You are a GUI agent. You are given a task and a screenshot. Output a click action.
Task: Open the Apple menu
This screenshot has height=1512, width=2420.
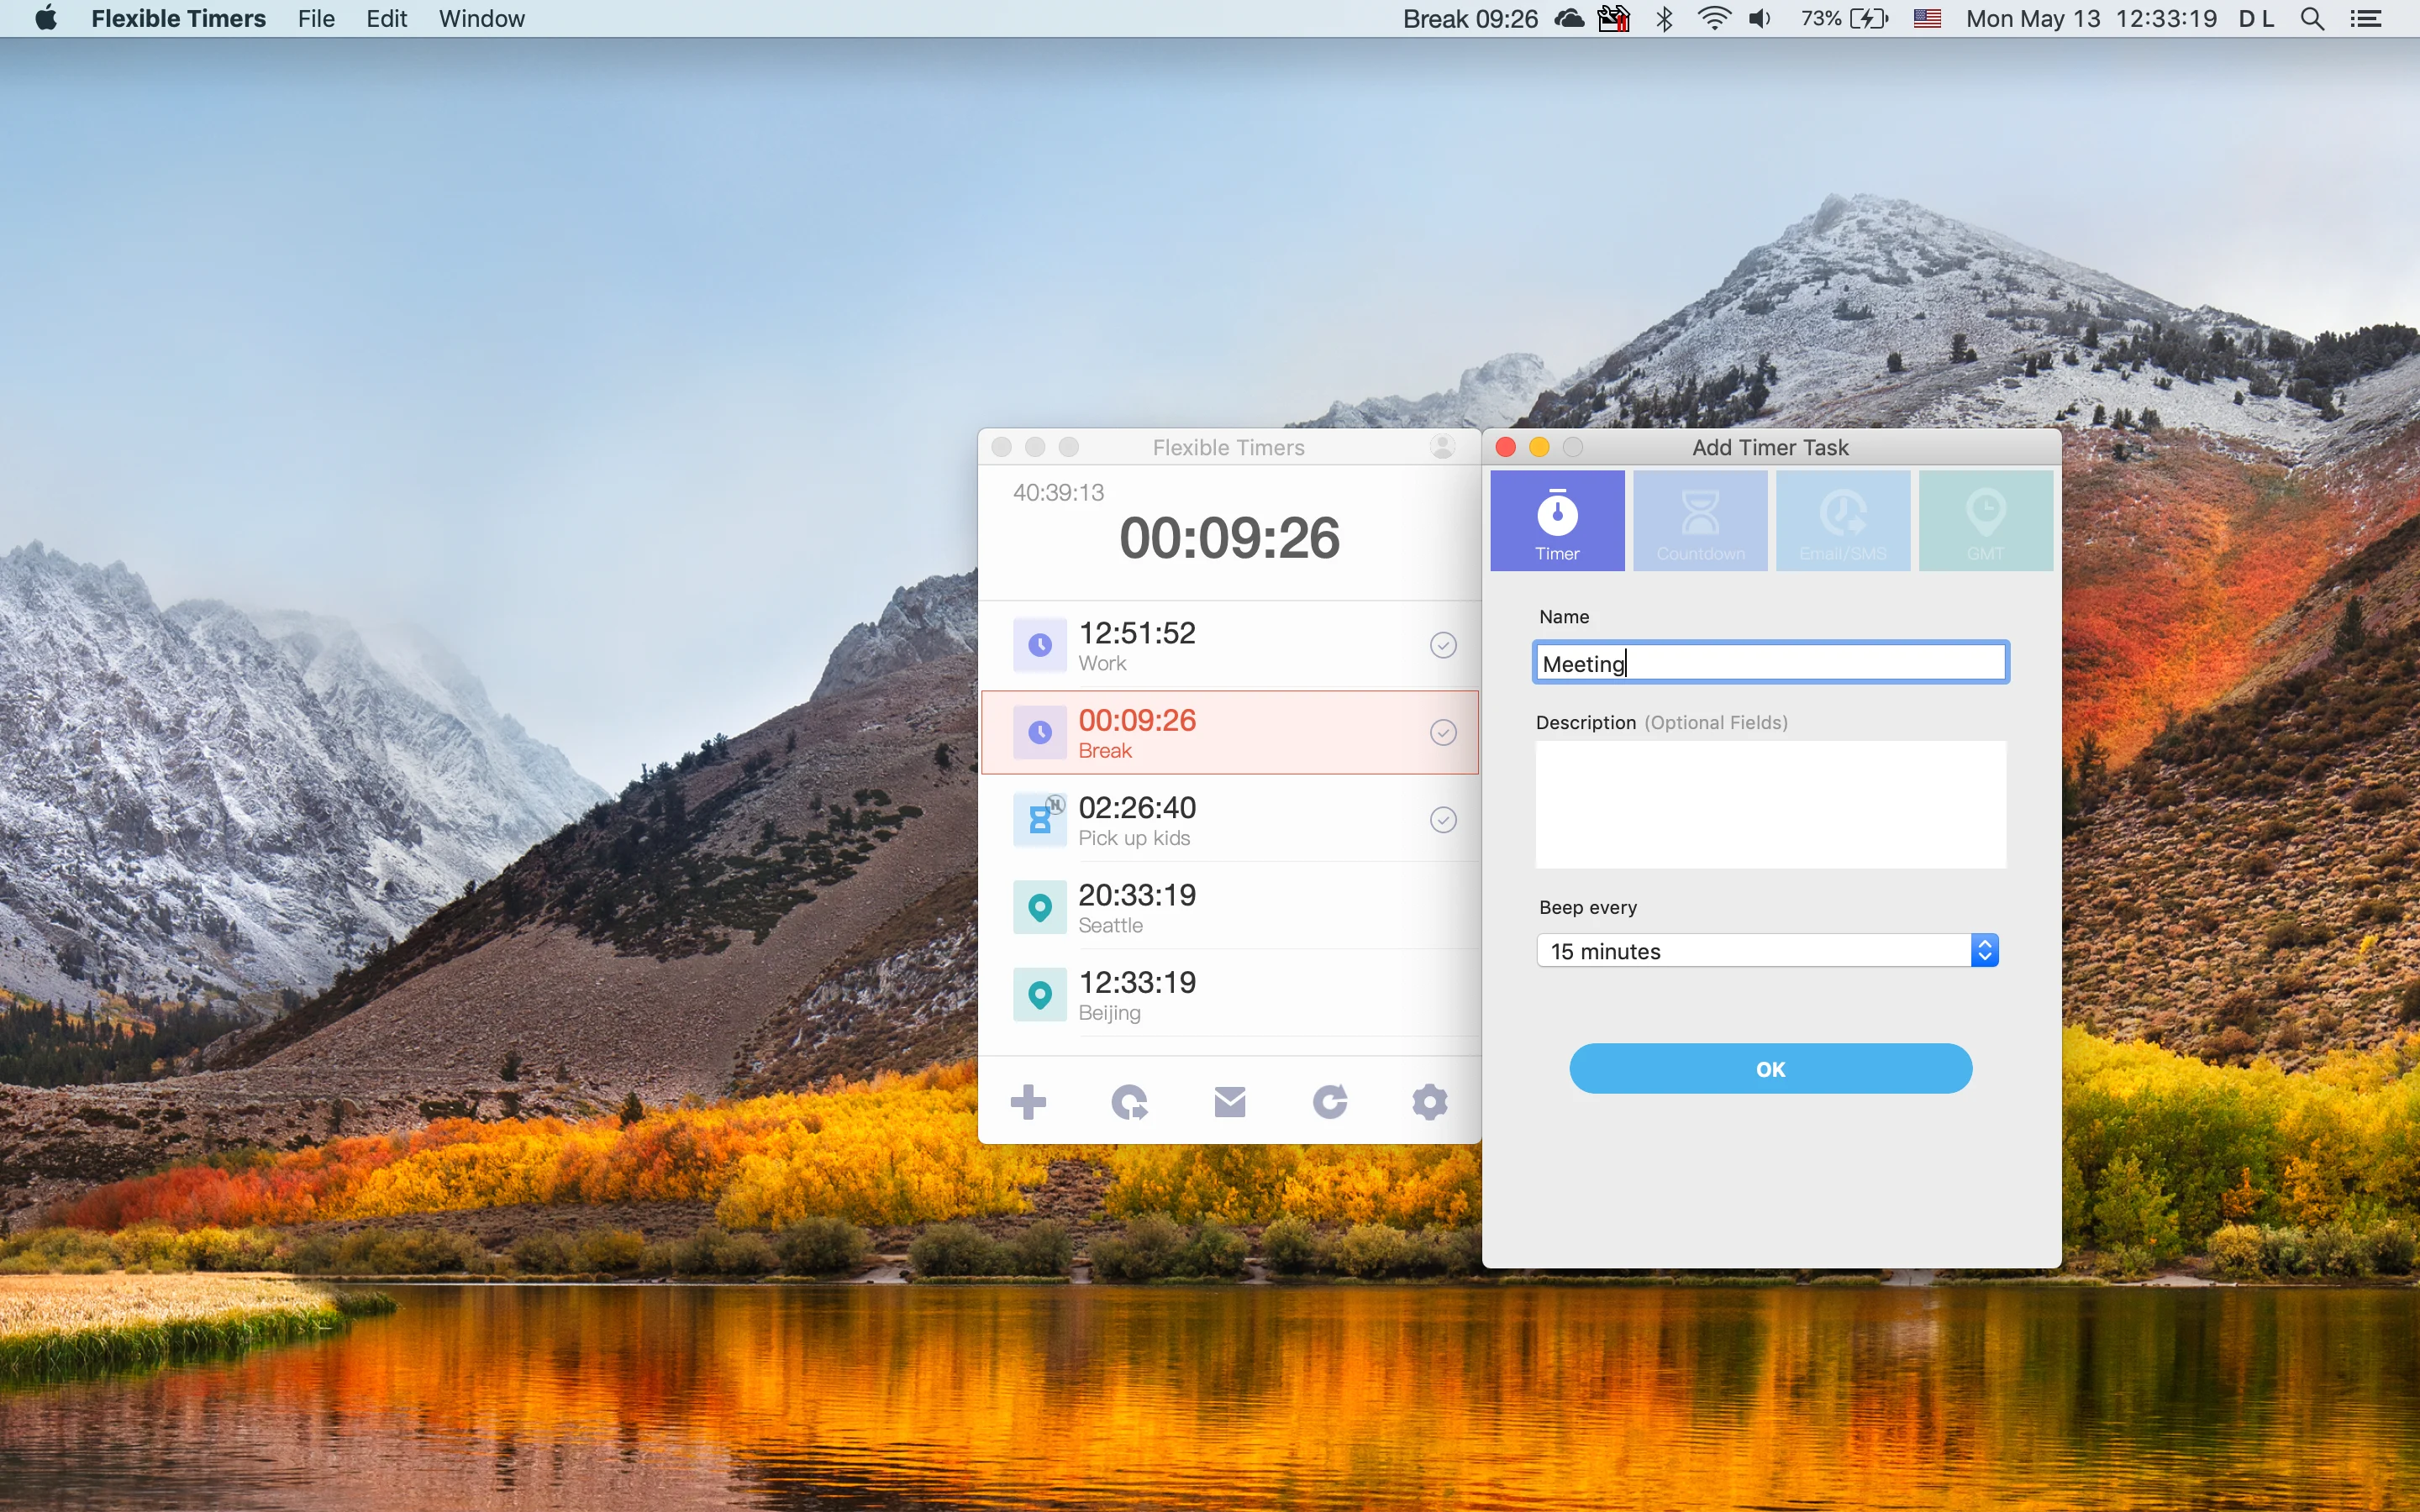click(45, 18)
